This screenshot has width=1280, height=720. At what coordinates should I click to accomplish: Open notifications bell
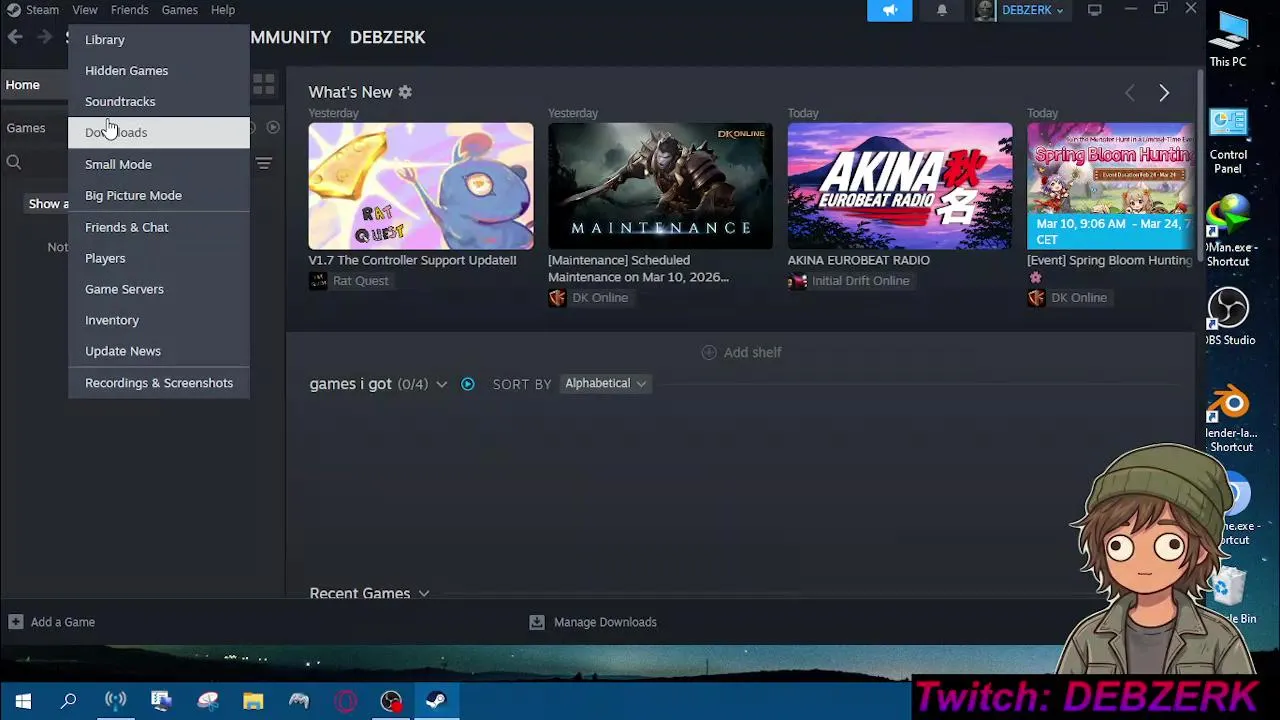point(941,10)
